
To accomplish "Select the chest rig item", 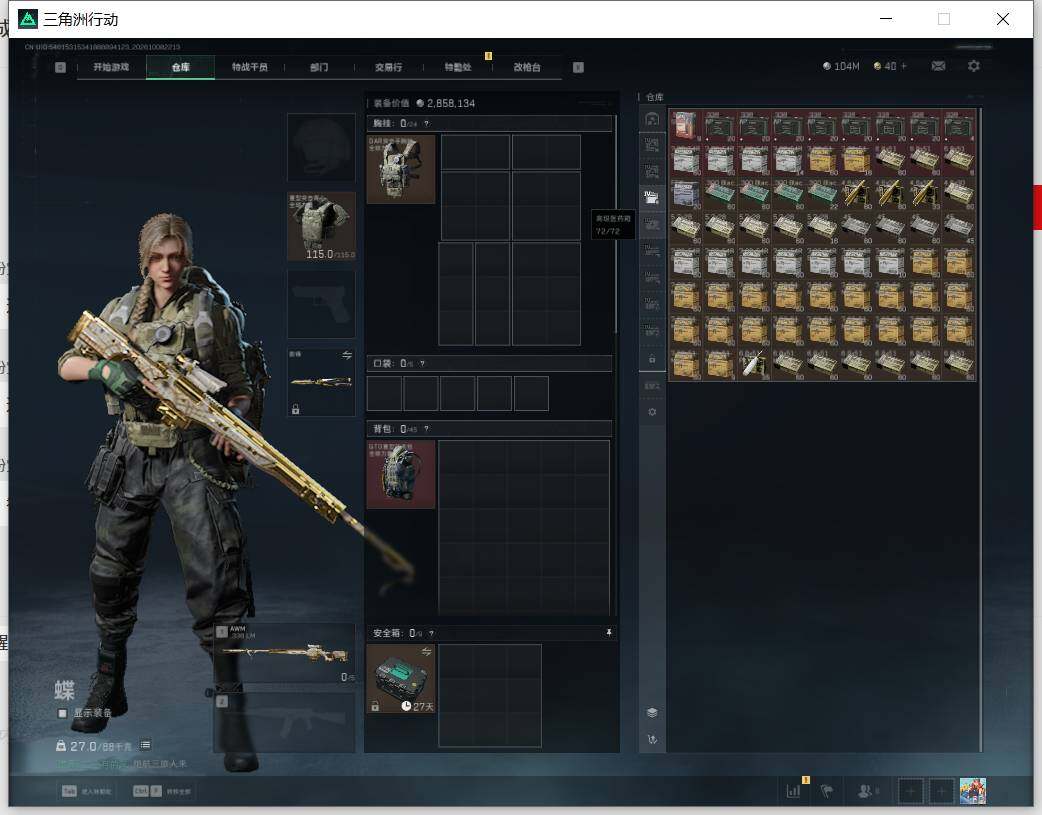I will [401, 170].
